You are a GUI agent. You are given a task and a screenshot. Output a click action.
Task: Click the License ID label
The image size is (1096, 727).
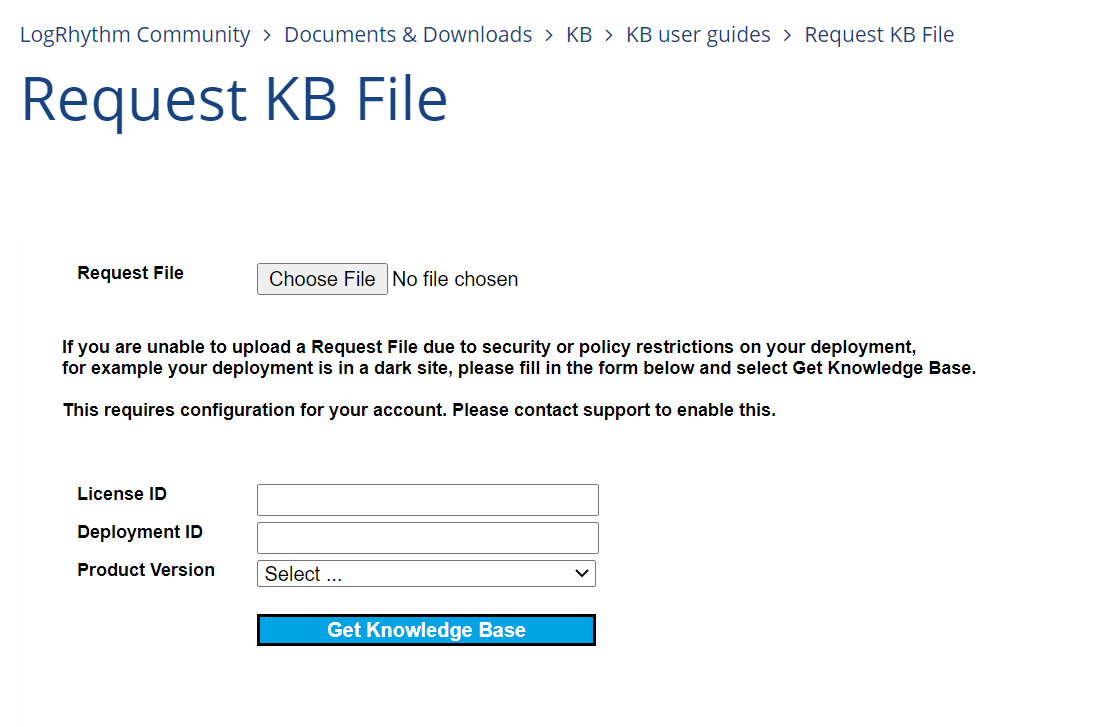pos(122,494)
